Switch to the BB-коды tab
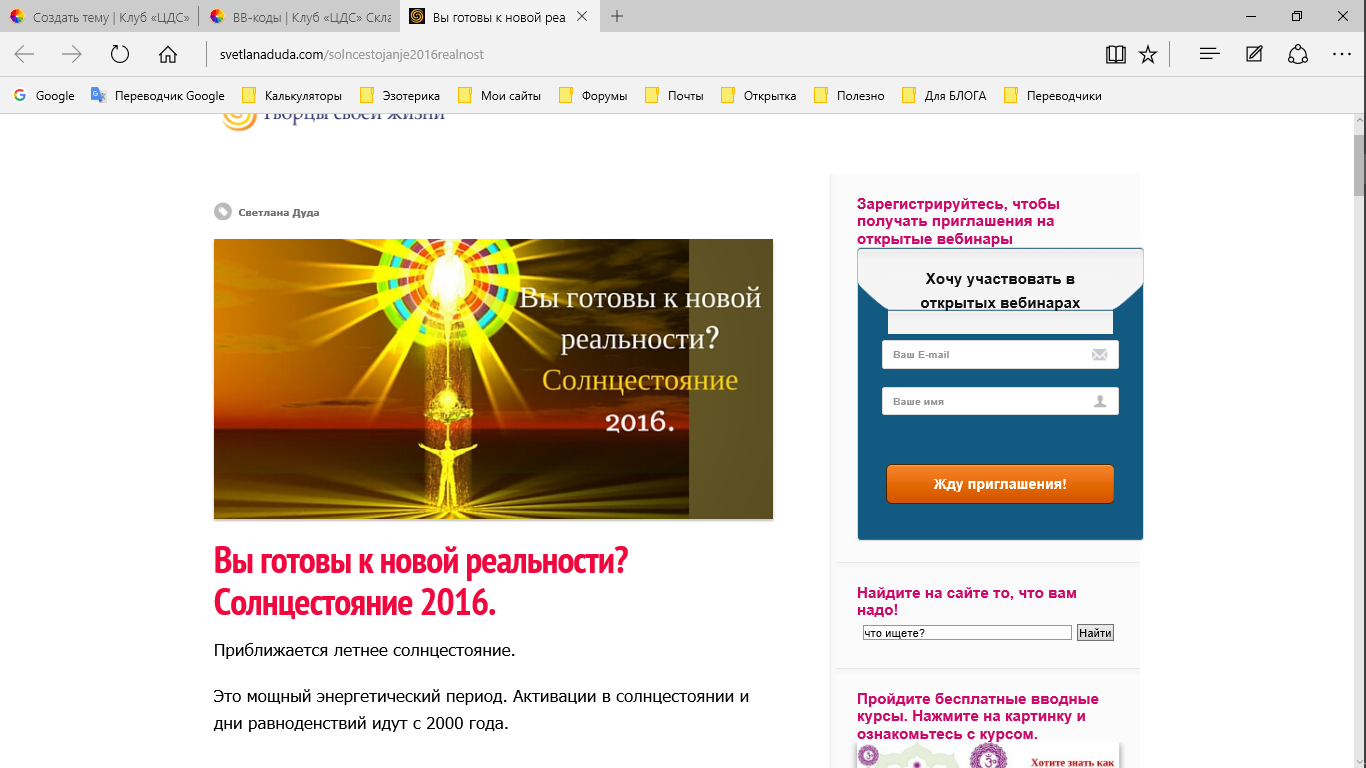 point(300,16)
